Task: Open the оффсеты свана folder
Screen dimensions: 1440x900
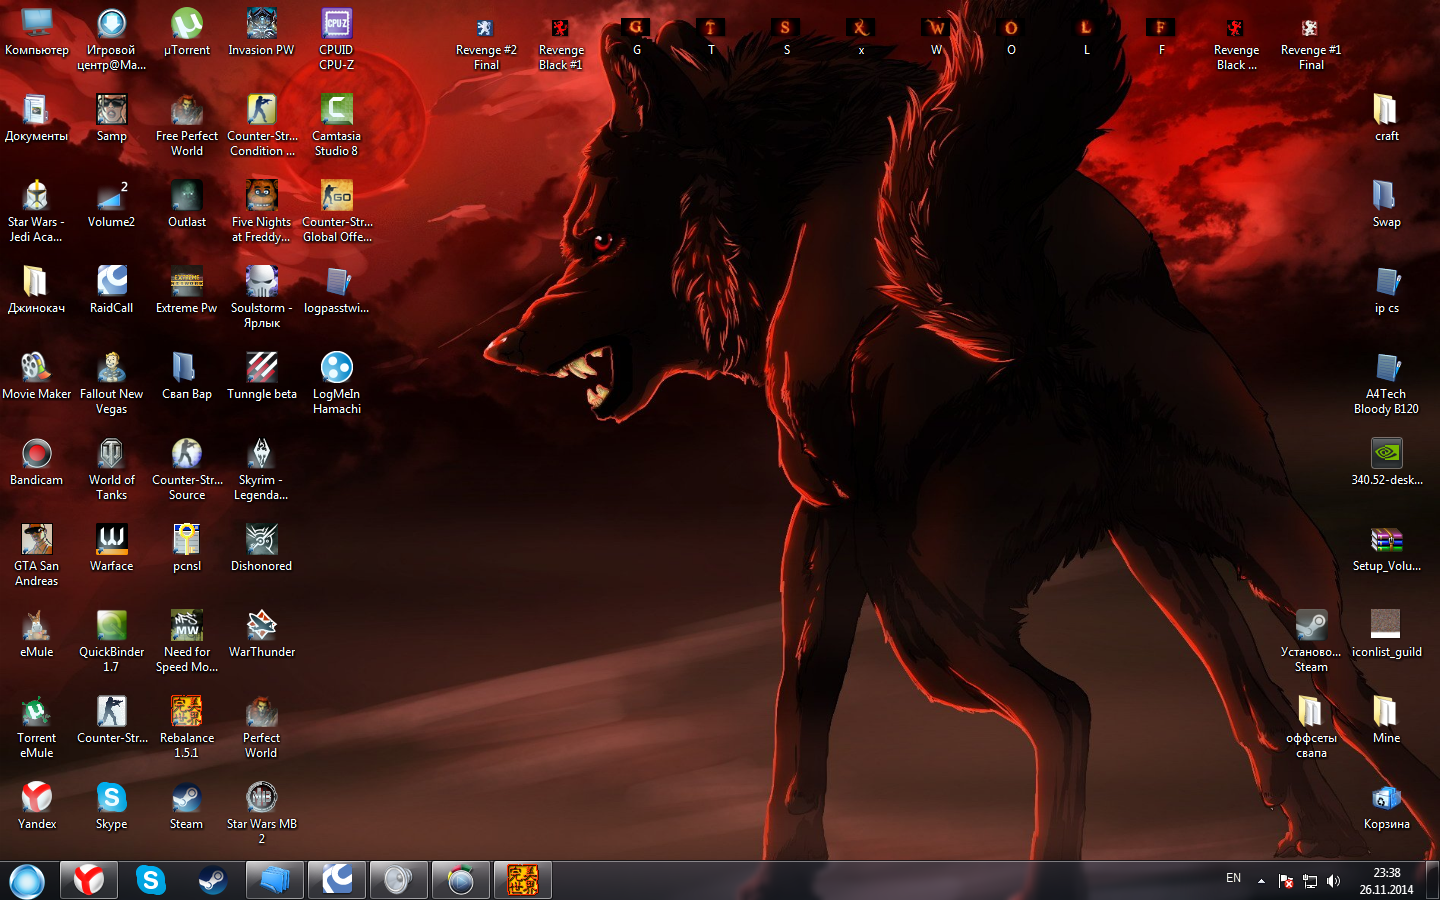Action: (1311, 728)
